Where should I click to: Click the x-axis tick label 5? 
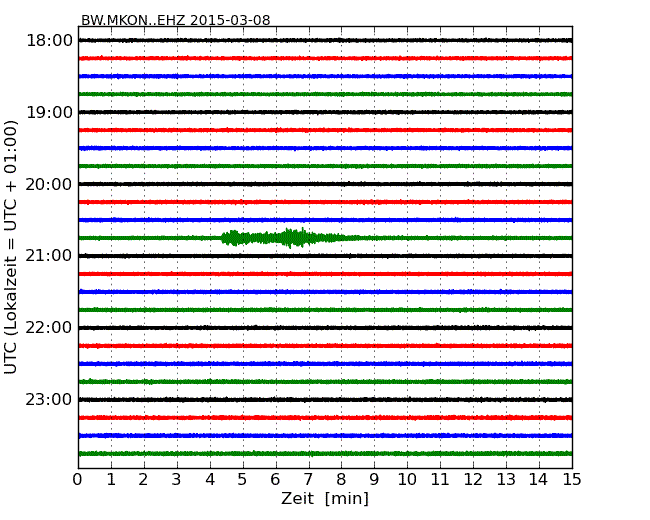tap(242, 480)
